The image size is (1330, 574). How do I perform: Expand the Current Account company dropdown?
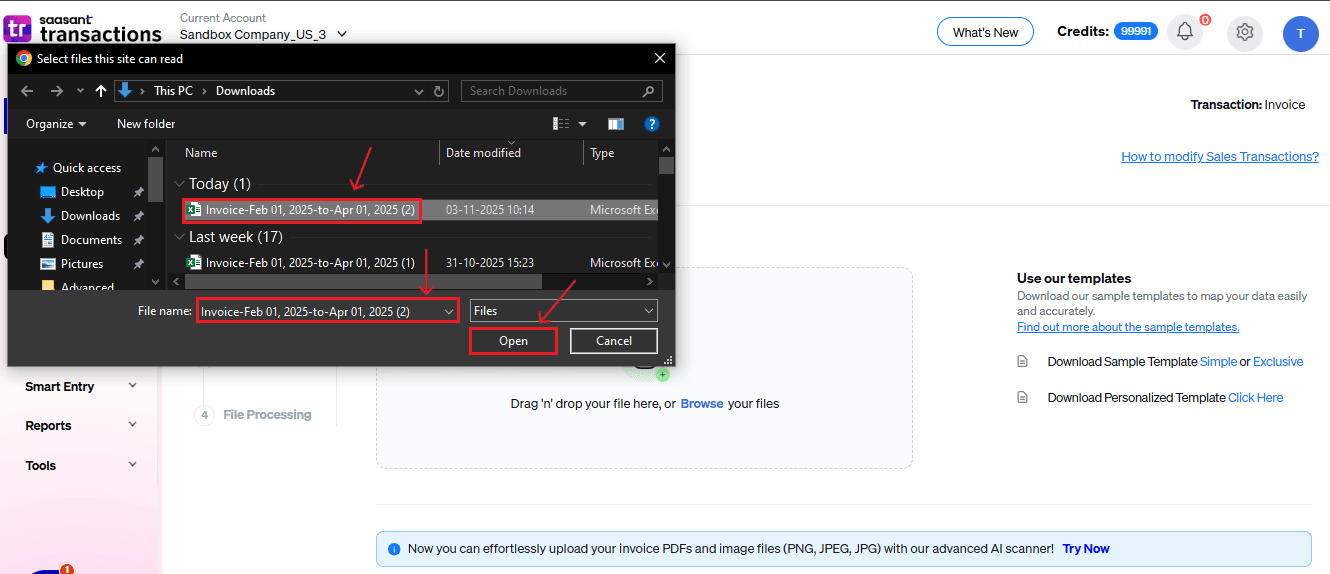click(342, 34)
